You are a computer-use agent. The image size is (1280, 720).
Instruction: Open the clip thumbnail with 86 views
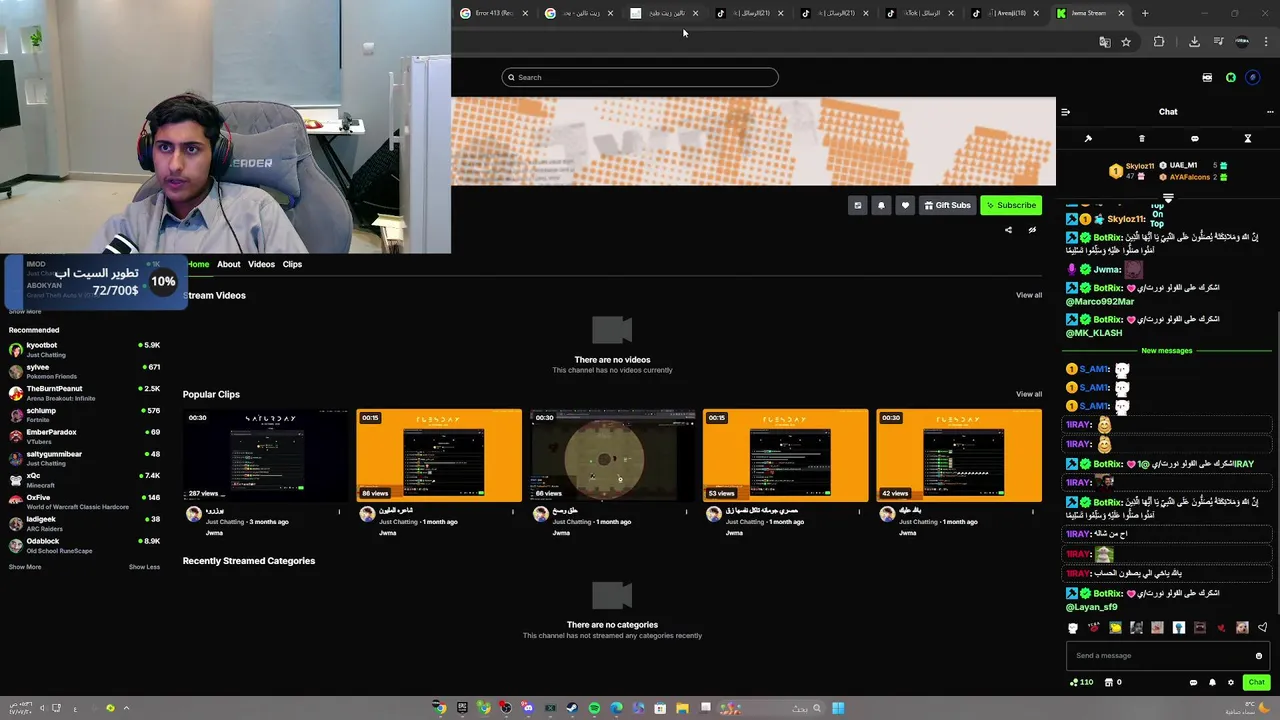coord(439,455)
